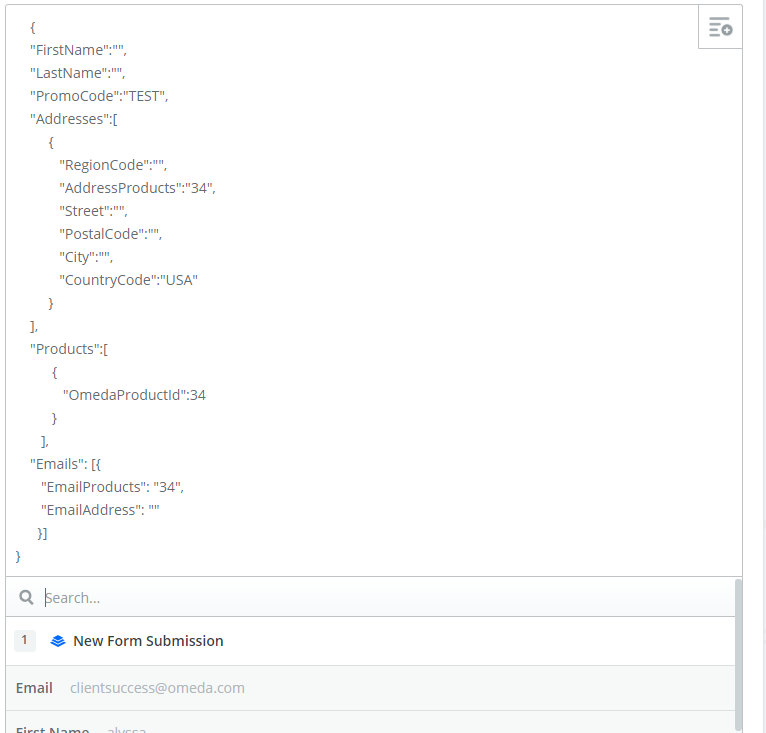Place cursor on the AddressProducts line
Viewport: 766px width, 733px height.
[x=137, y=188]
